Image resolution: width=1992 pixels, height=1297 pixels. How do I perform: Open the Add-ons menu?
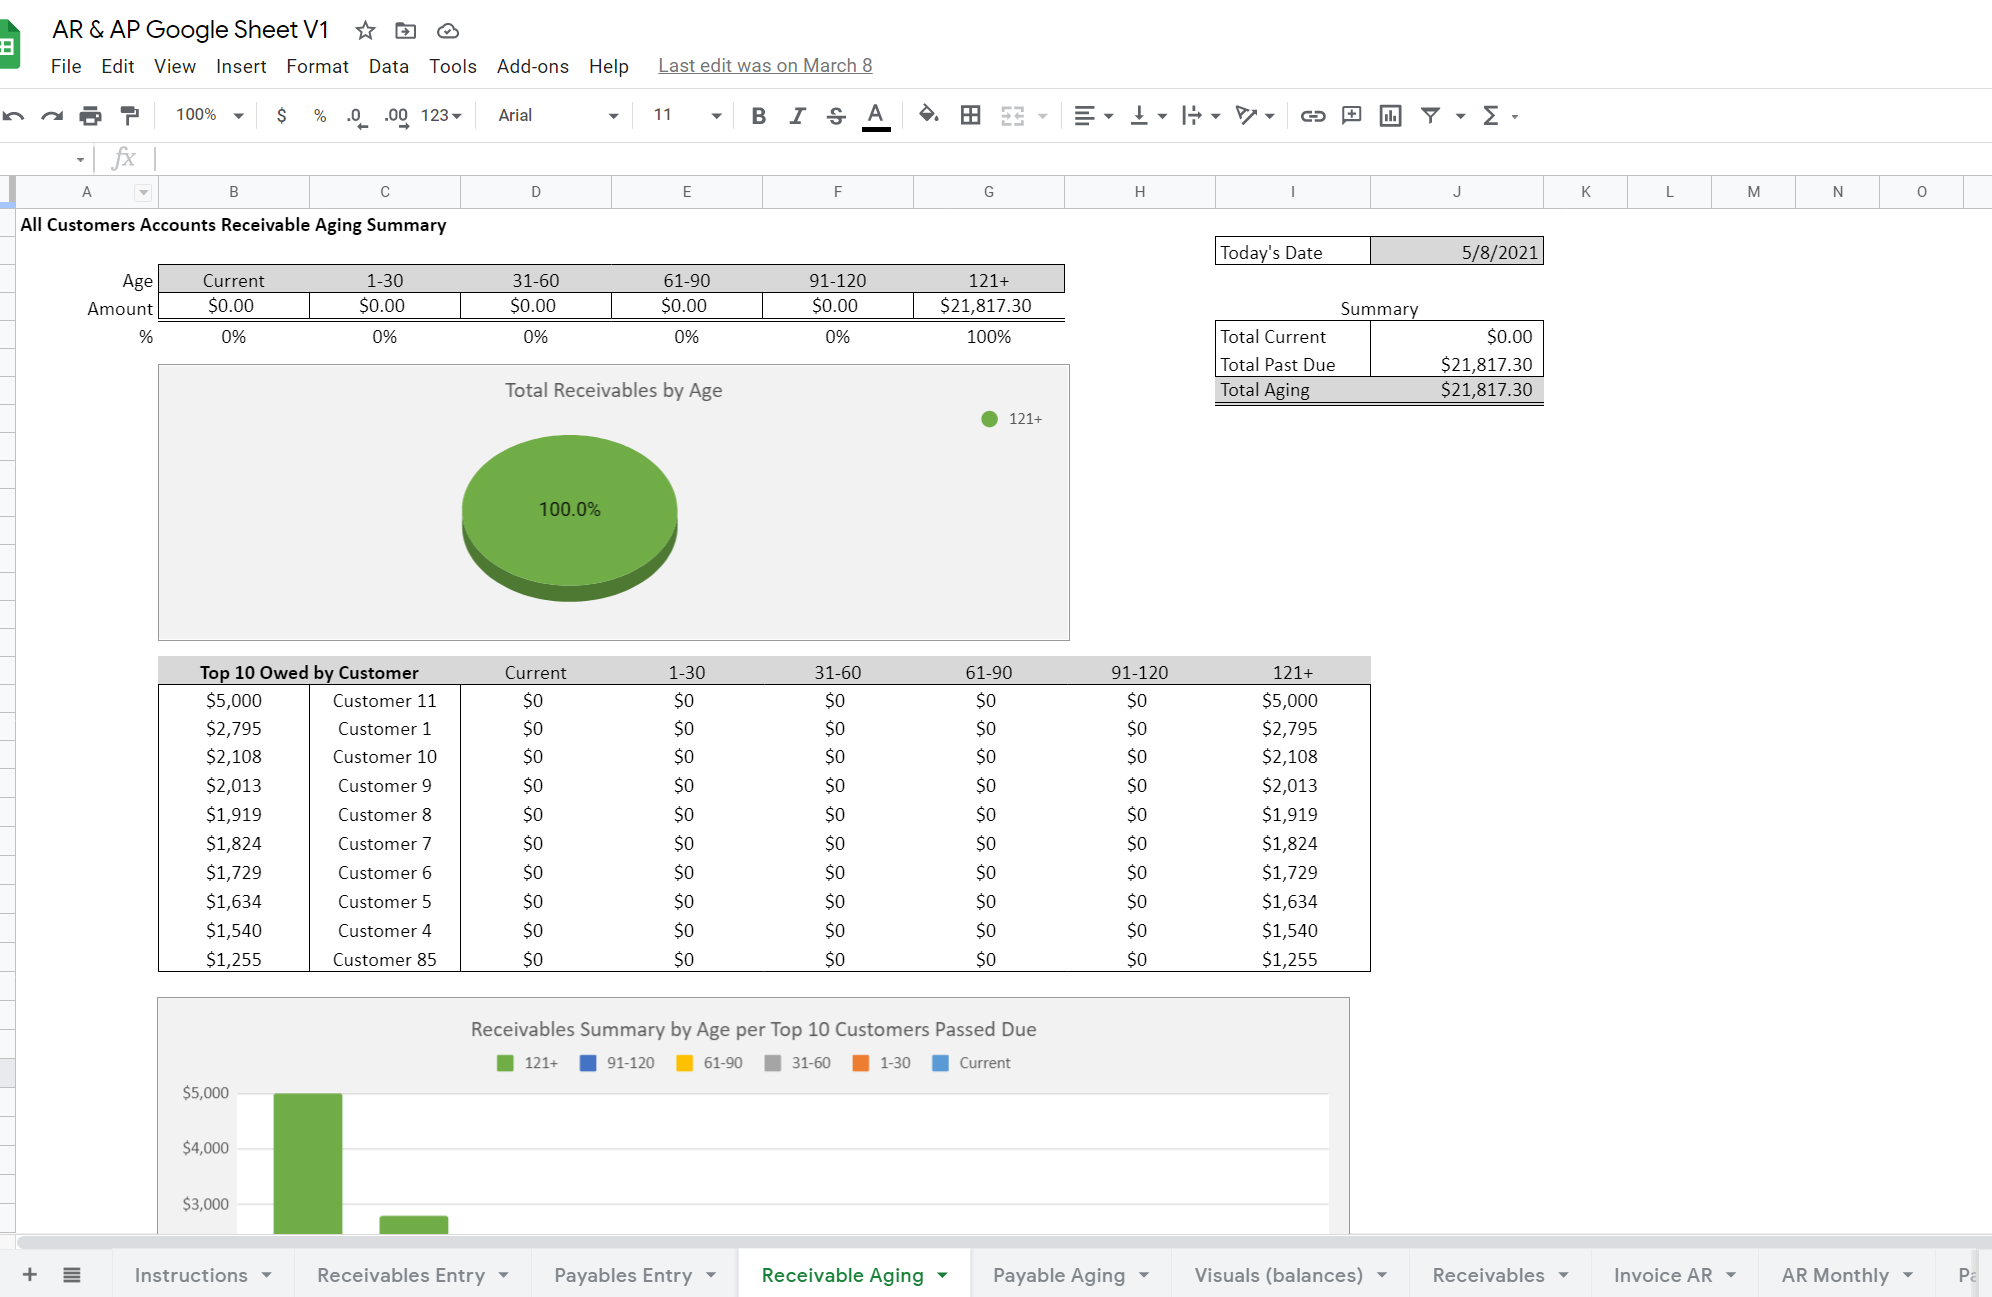533,66
